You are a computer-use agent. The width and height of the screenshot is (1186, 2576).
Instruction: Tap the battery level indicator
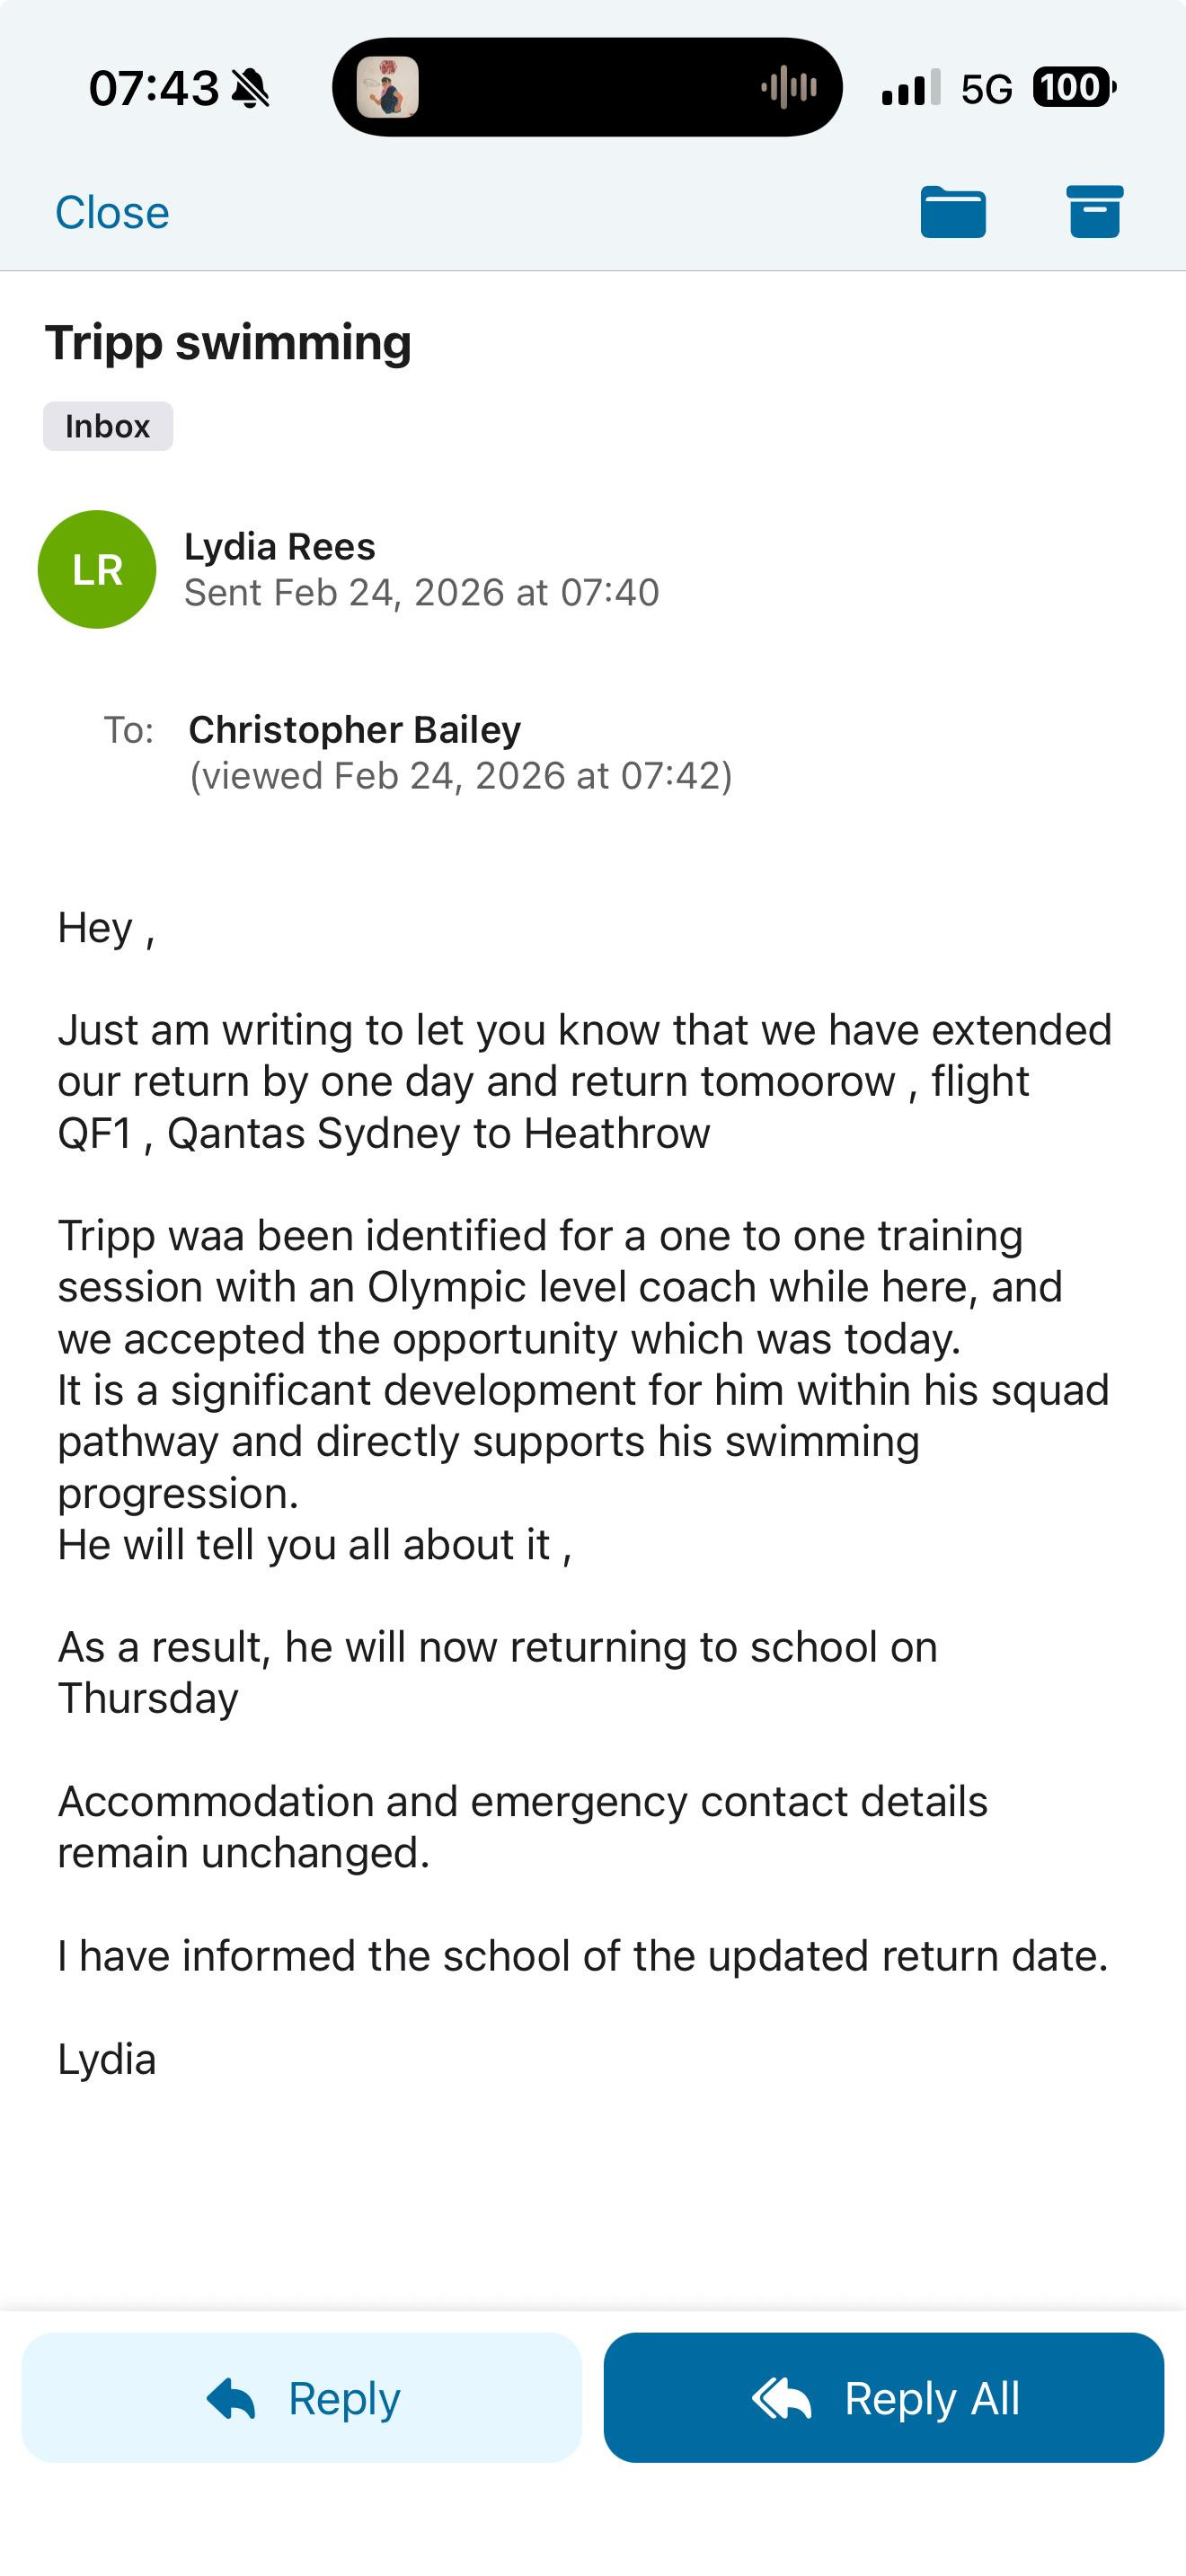pos(1073,88)
